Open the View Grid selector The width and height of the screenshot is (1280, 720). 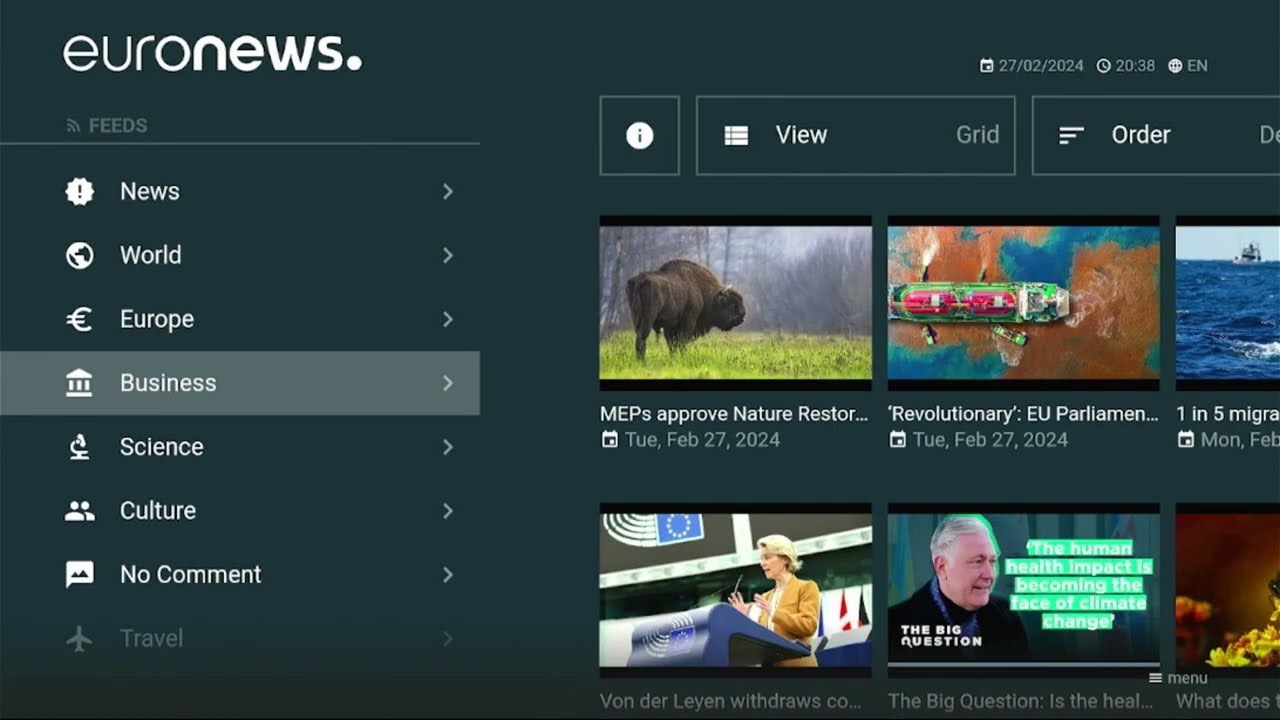click(856, 135)
